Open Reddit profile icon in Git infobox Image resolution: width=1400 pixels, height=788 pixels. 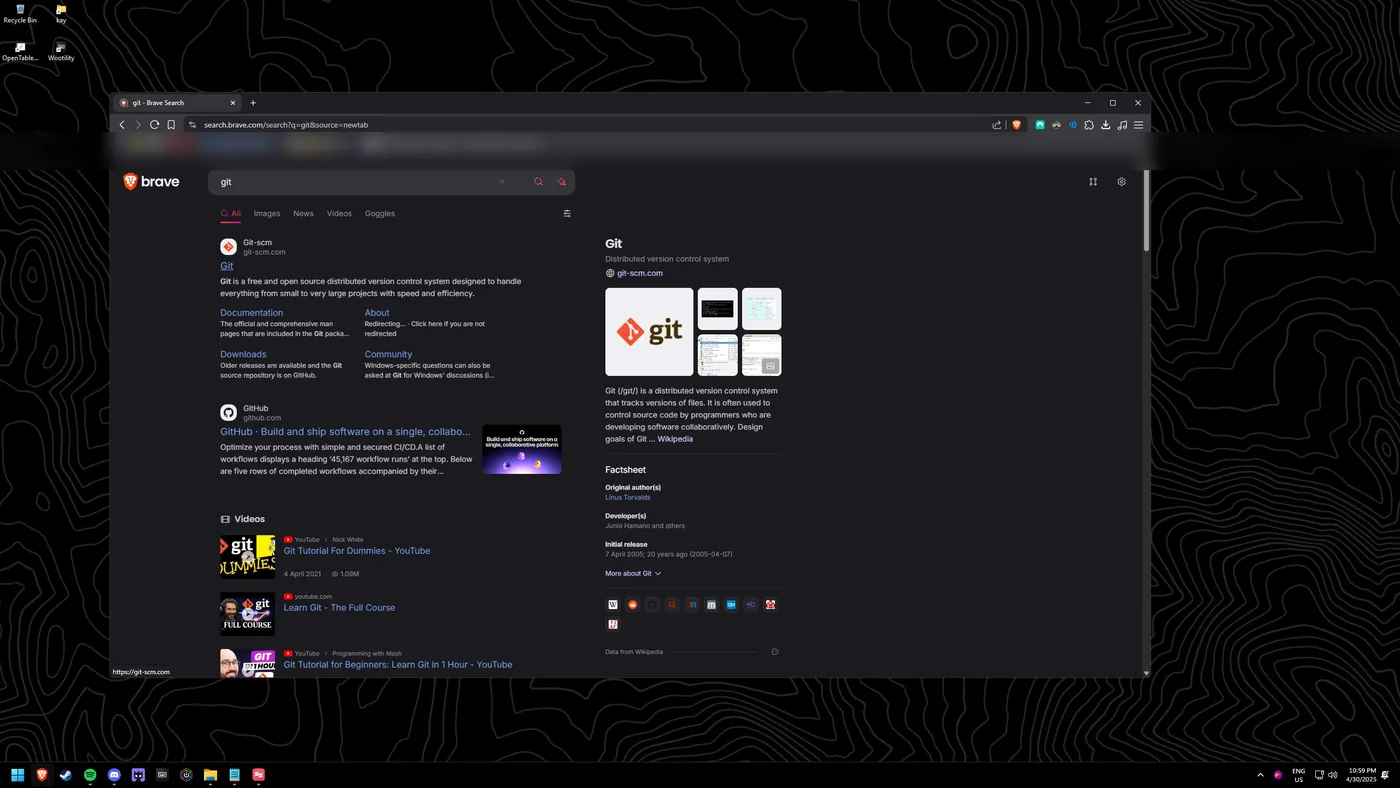click(633, 605)
